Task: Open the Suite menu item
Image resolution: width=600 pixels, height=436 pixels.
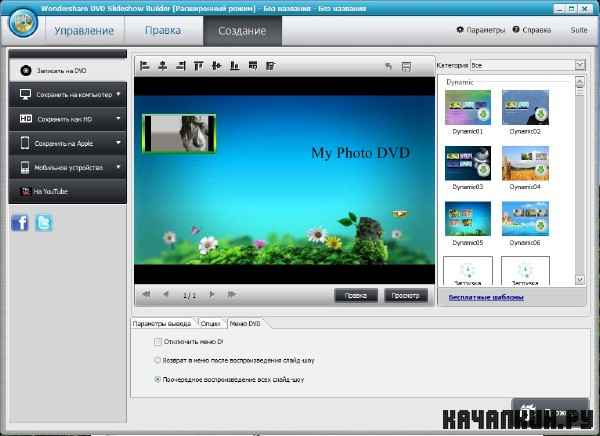Action: point(579,29)
